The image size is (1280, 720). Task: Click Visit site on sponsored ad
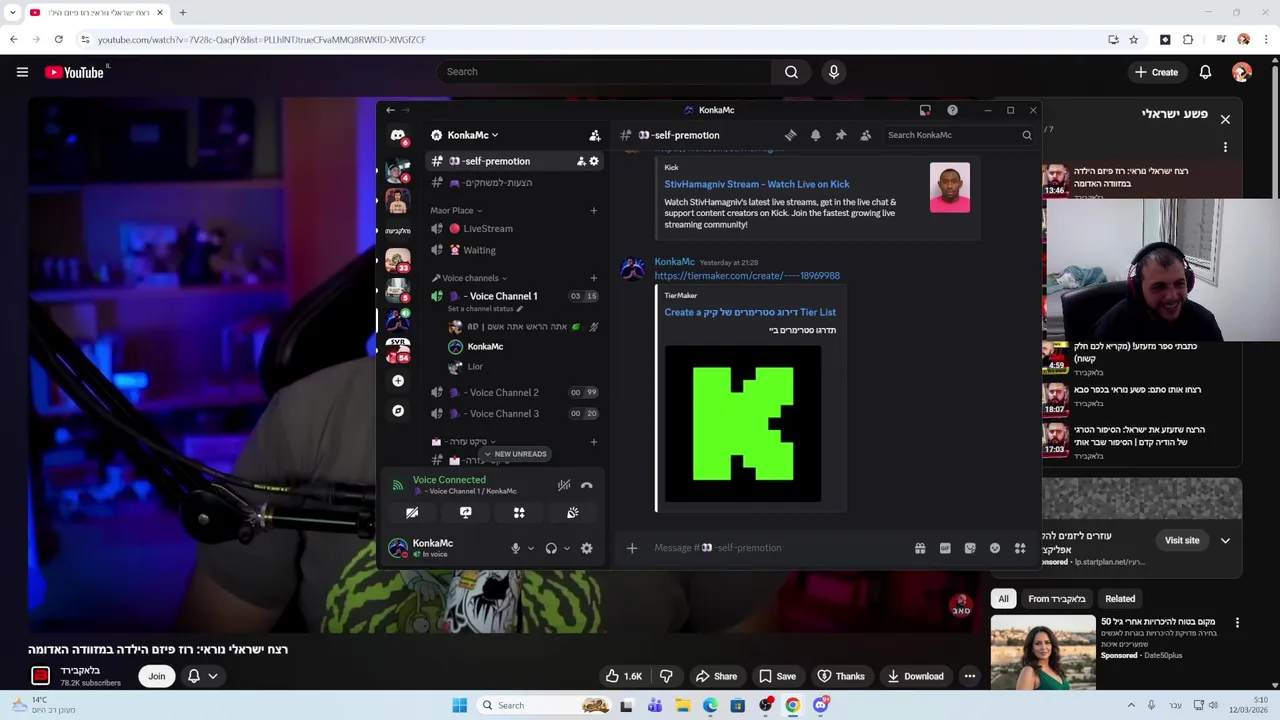pyautogui.click(x=1182, y=541)
